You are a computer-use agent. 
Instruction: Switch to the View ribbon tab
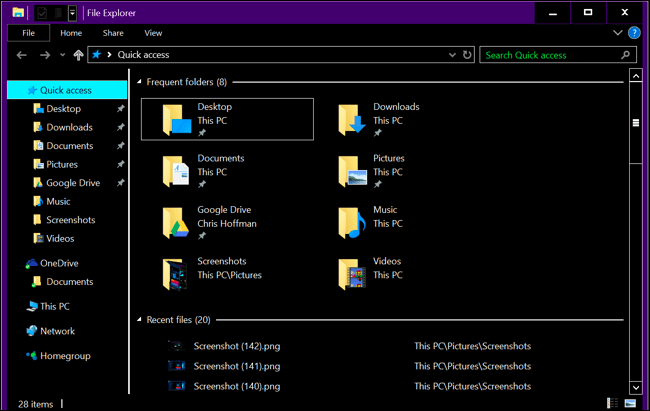pyautogui.click(x=153, y=32)
